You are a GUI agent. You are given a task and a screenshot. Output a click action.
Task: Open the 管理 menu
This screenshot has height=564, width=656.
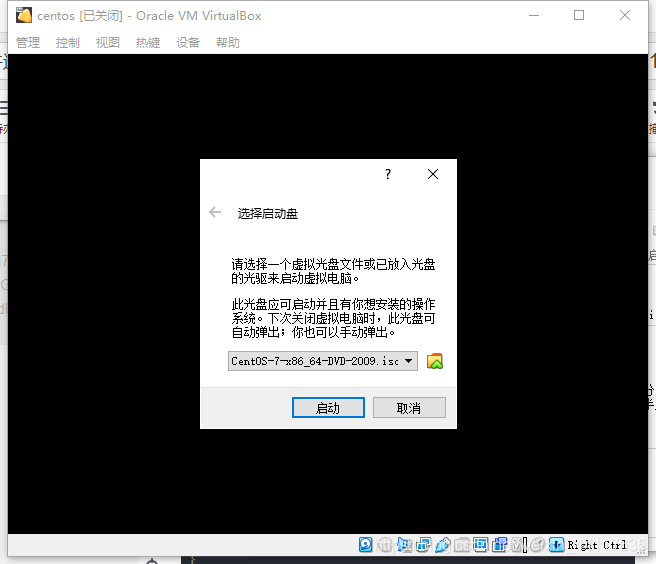click(x=28, y=42)
